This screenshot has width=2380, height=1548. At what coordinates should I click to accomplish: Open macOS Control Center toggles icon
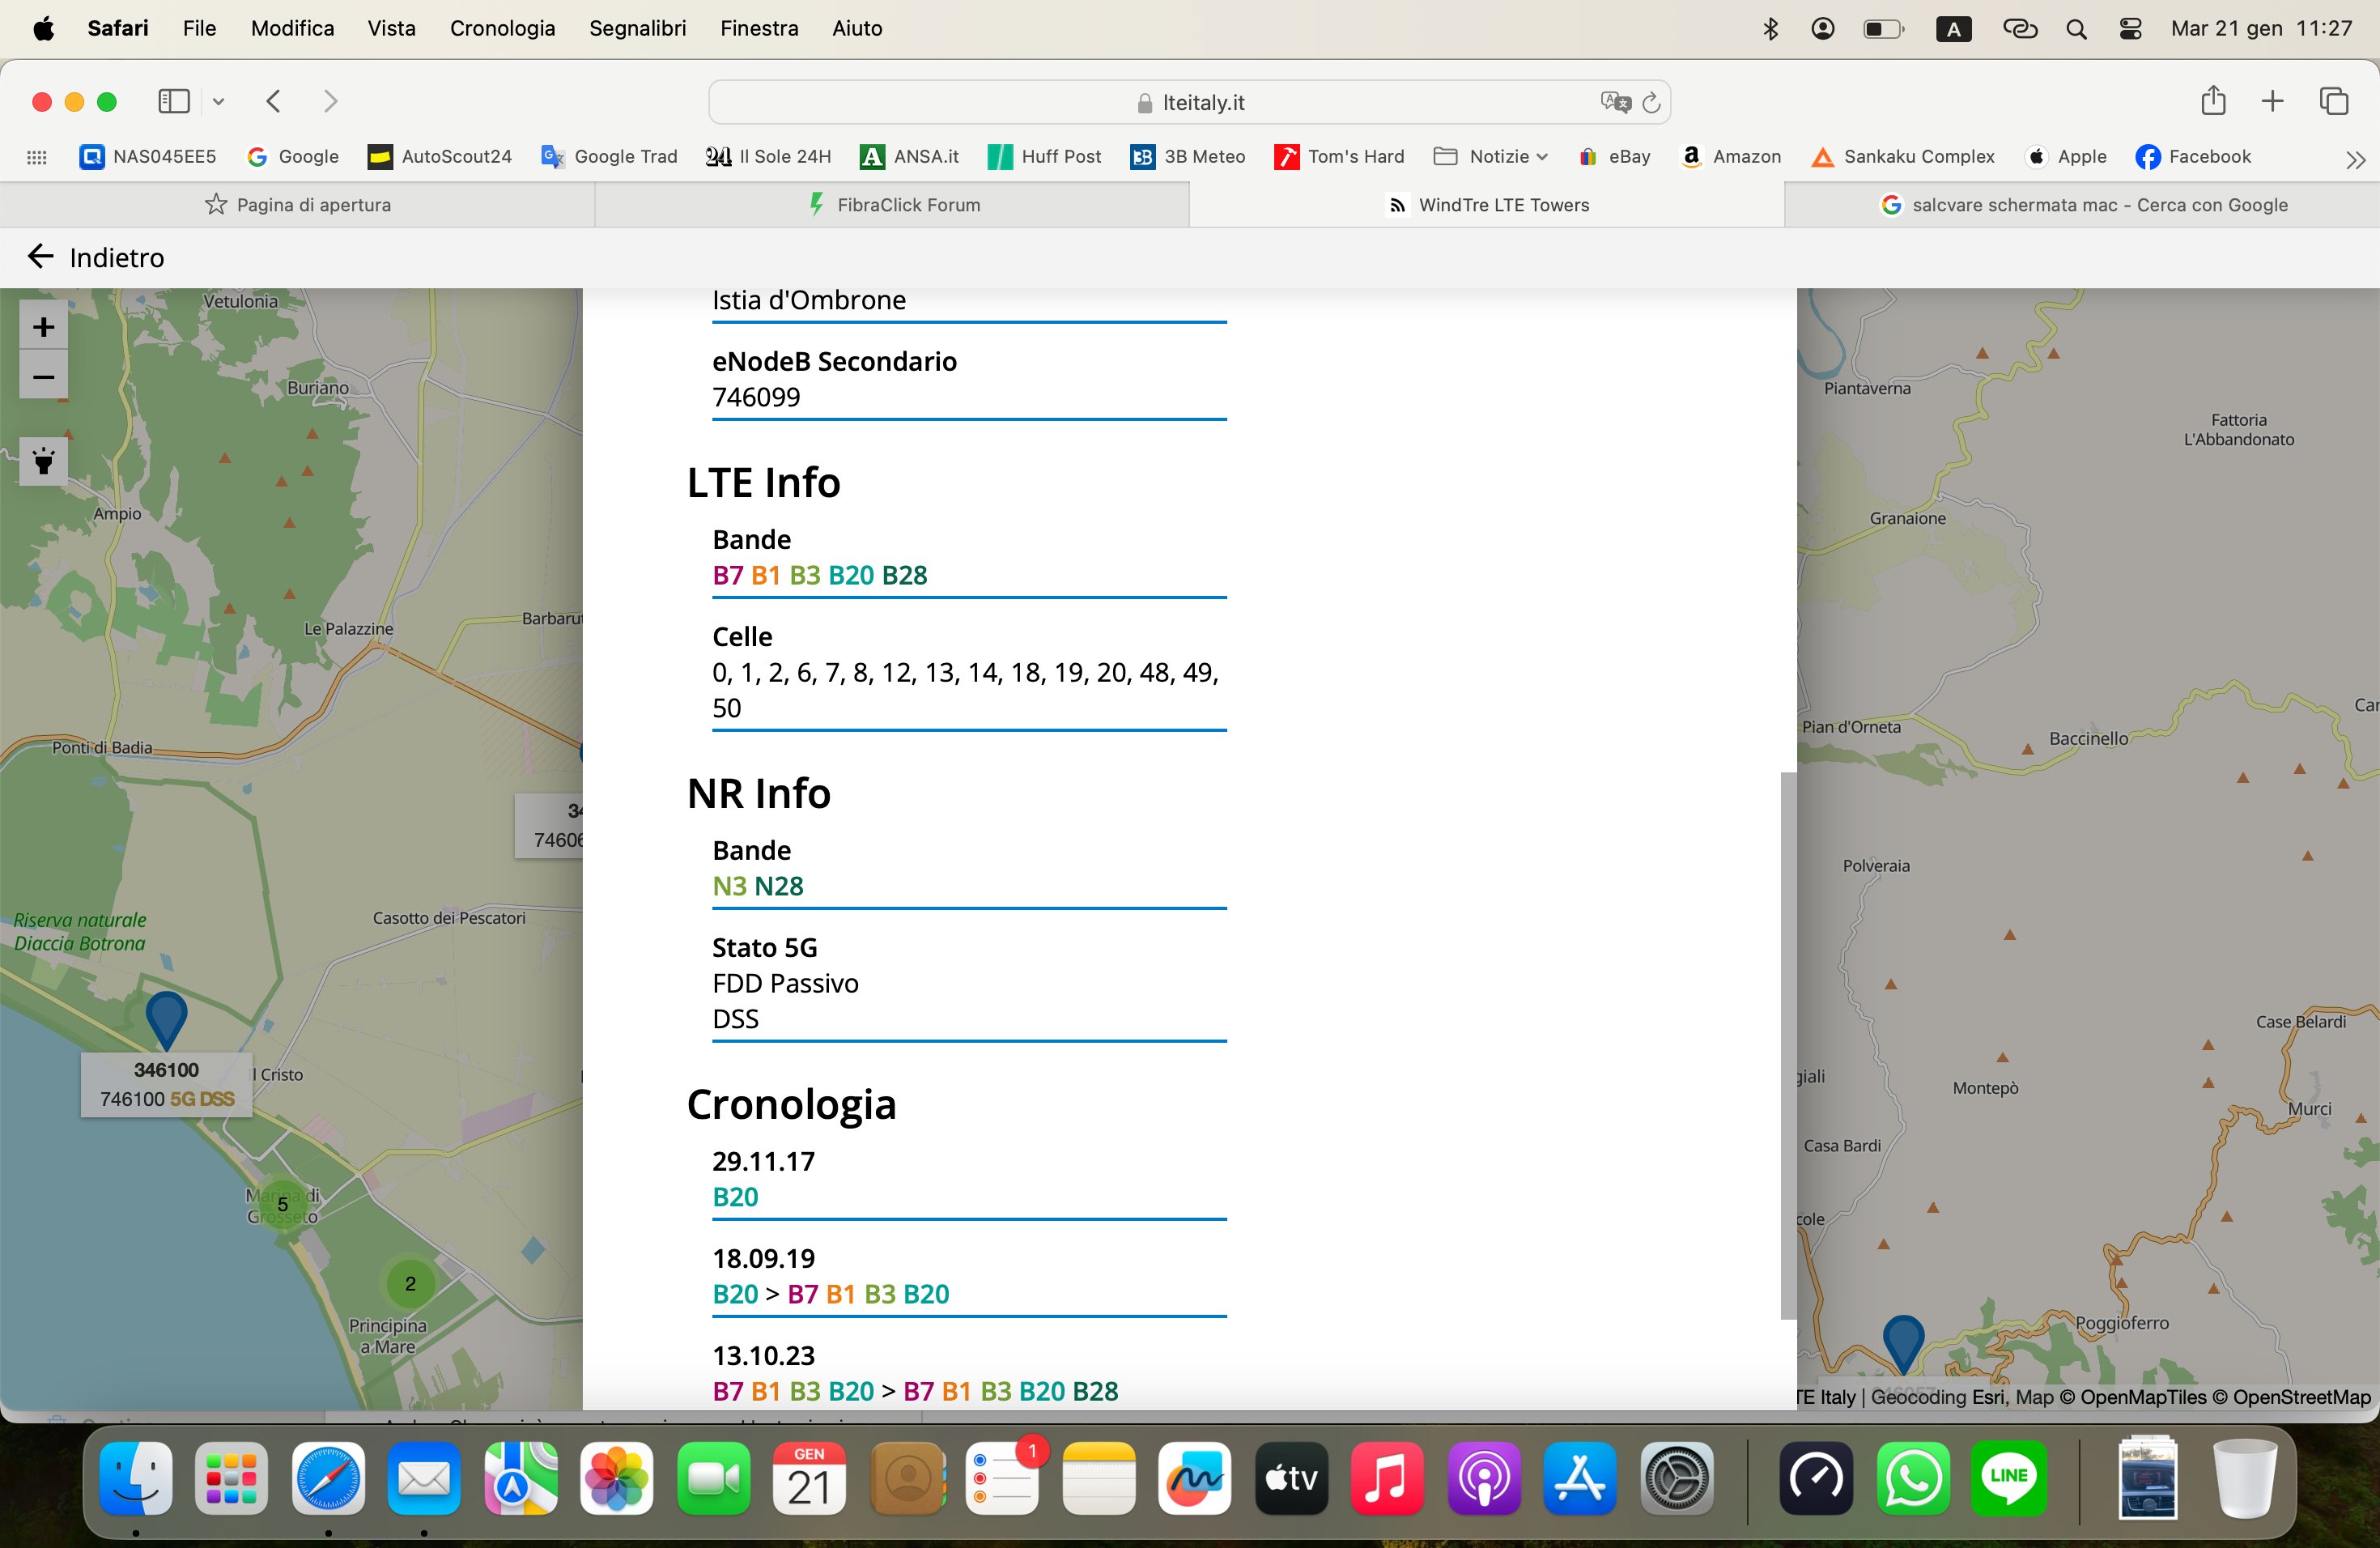click(2130, 29)
